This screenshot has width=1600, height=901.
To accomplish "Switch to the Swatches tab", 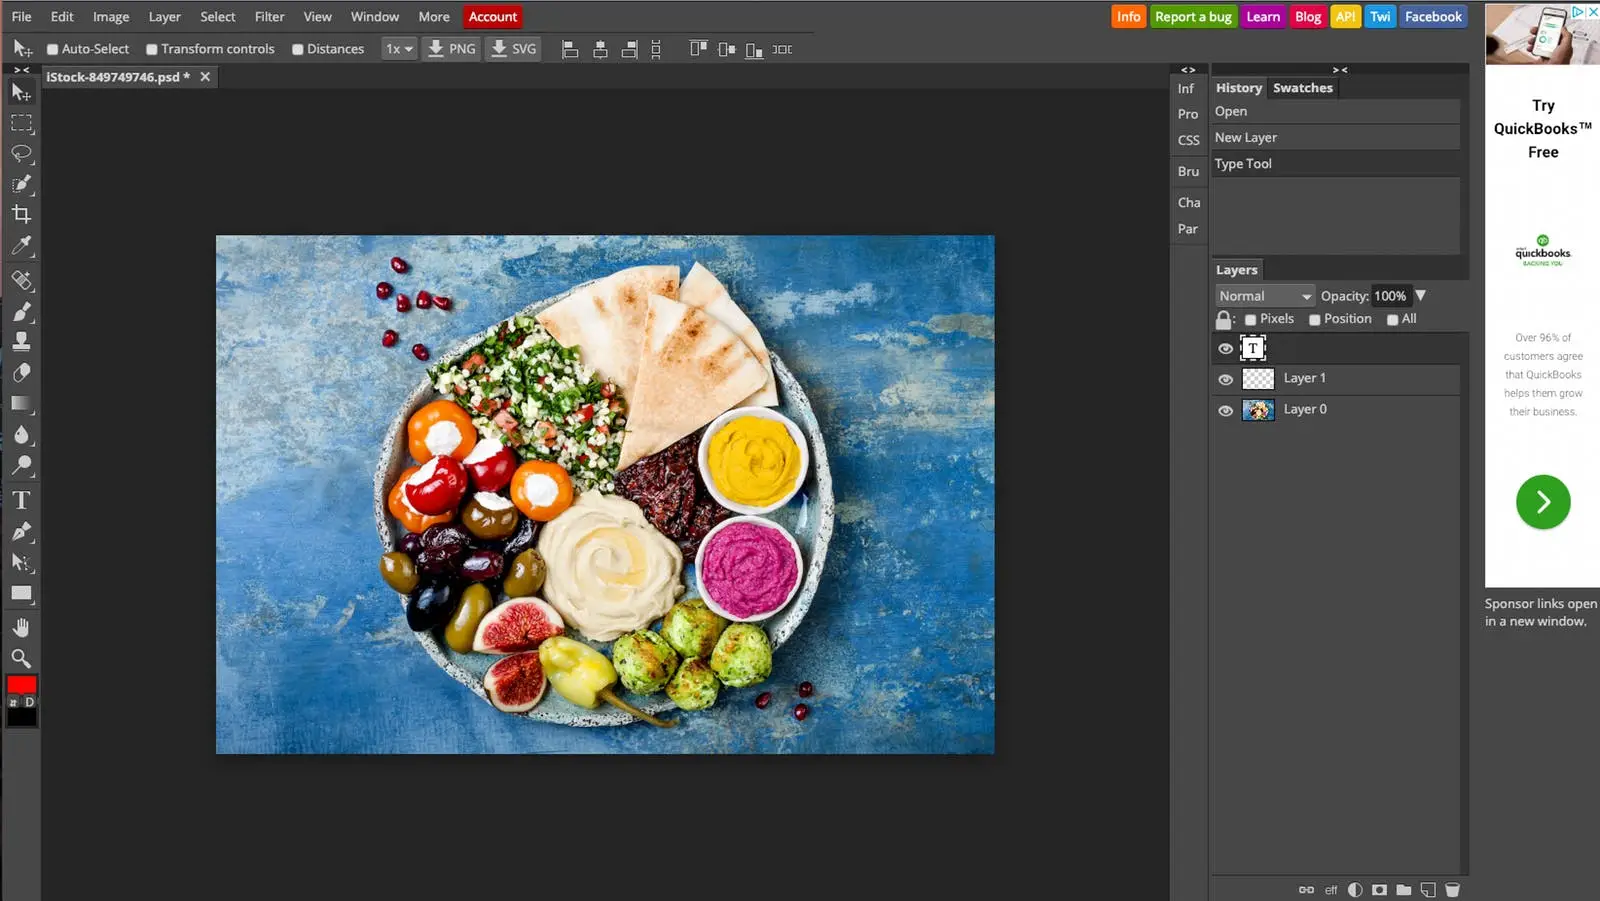I will [1302, 88].
